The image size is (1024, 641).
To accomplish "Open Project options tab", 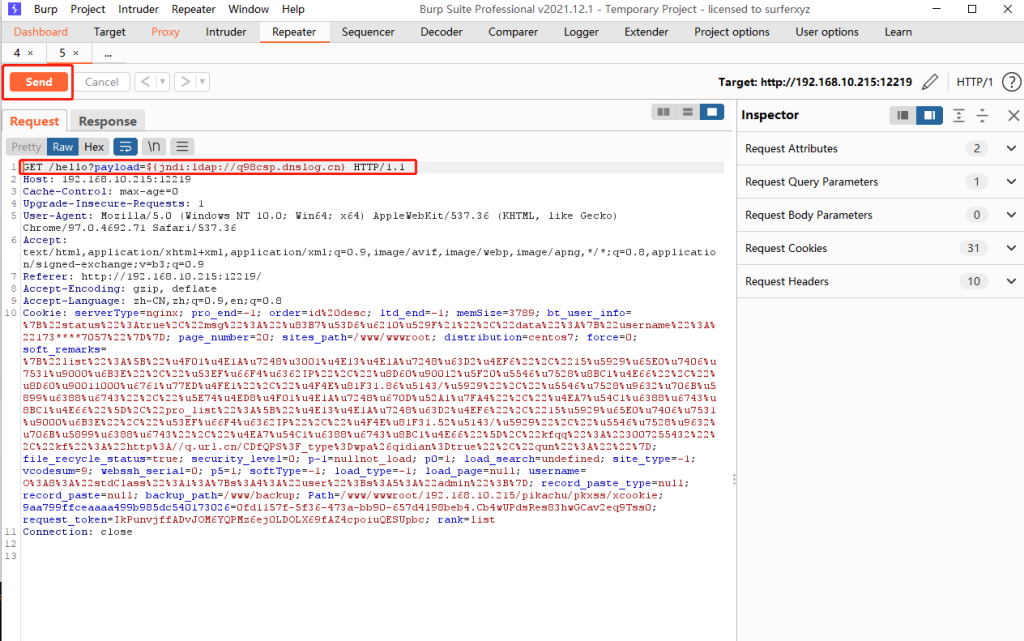I will [732, 32].
